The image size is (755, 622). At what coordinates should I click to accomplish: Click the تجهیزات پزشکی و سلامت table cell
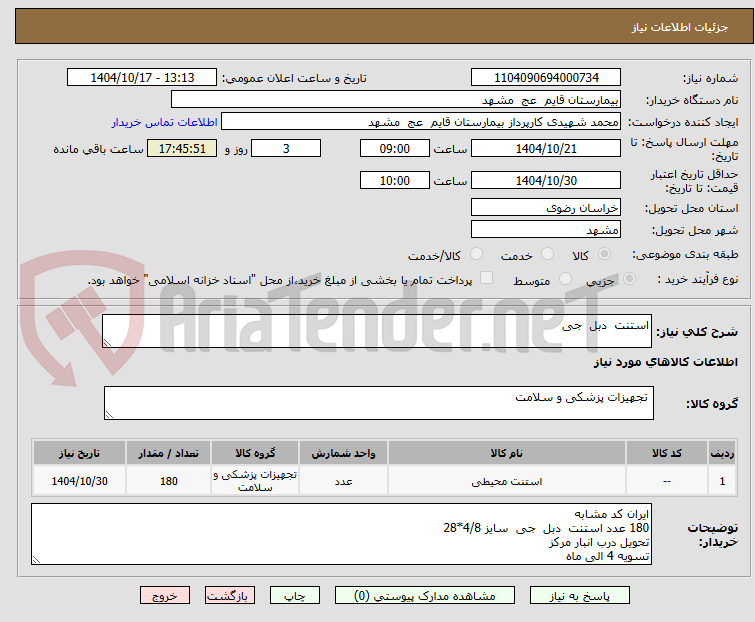[x=255, y=481]
